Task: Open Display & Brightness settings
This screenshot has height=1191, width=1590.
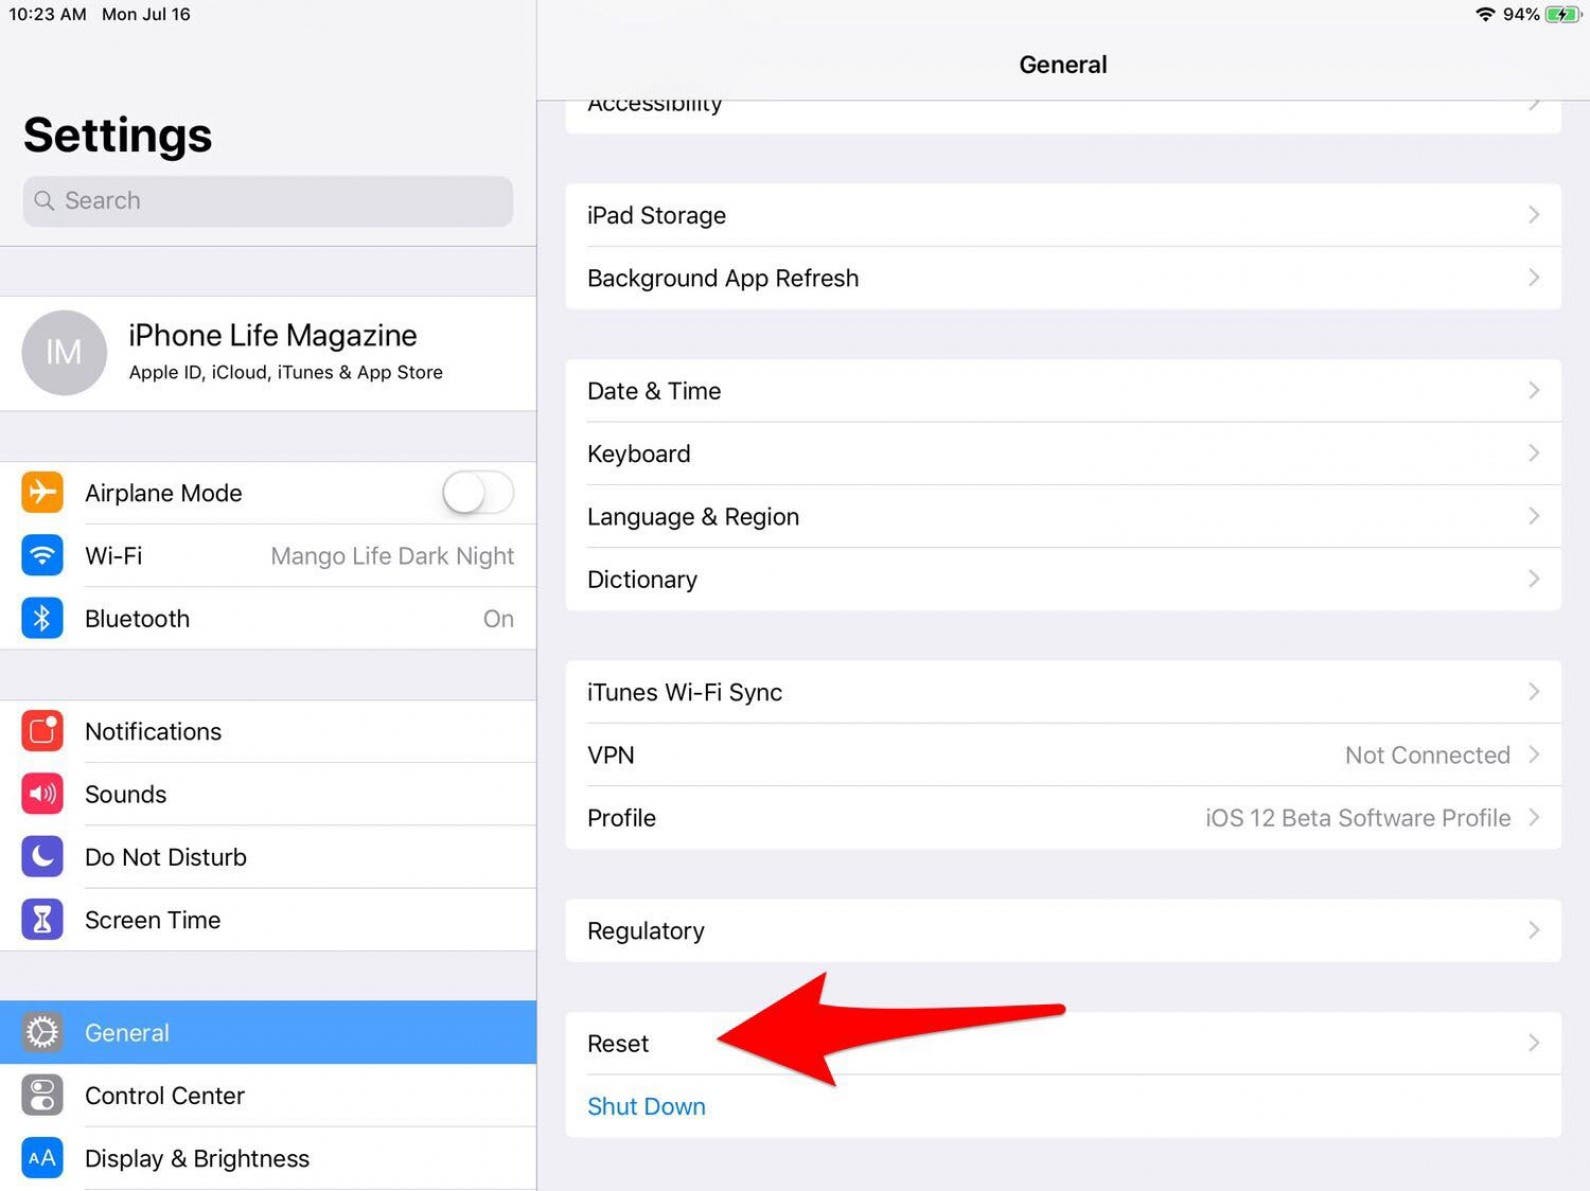Action: tap(268, 1158)
